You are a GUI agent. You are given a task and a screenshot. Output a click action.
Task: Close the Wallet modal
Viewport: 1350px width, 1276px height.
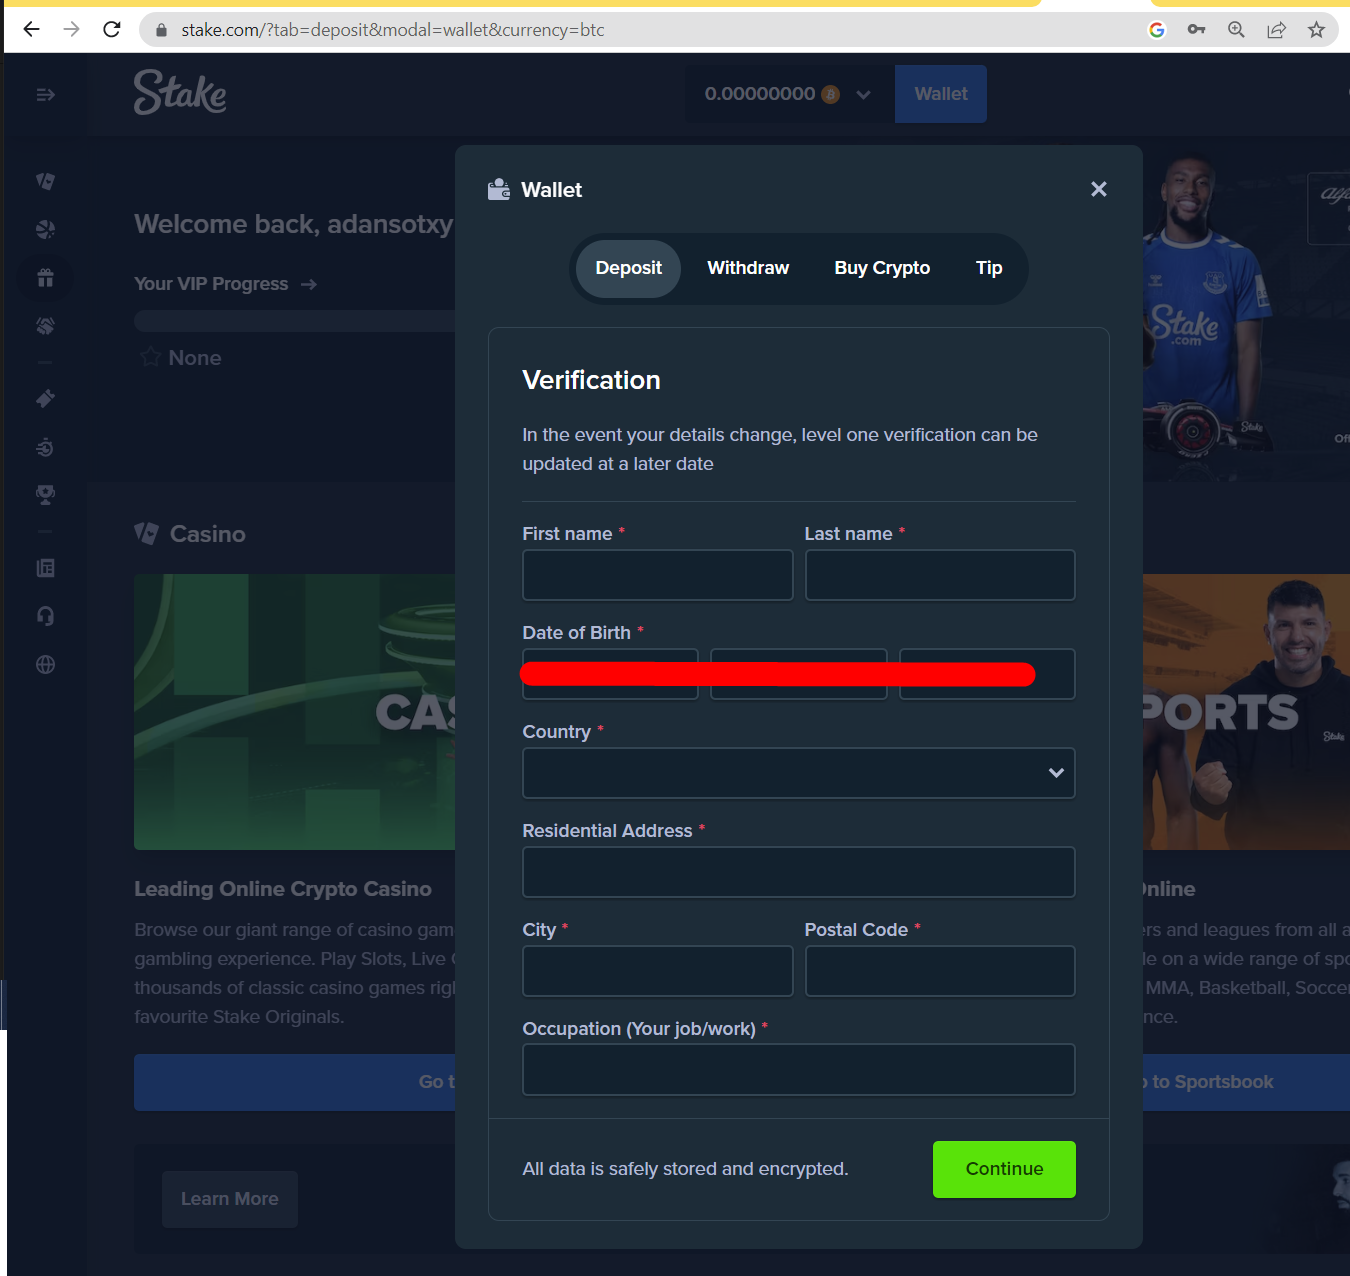point(1098,189)
